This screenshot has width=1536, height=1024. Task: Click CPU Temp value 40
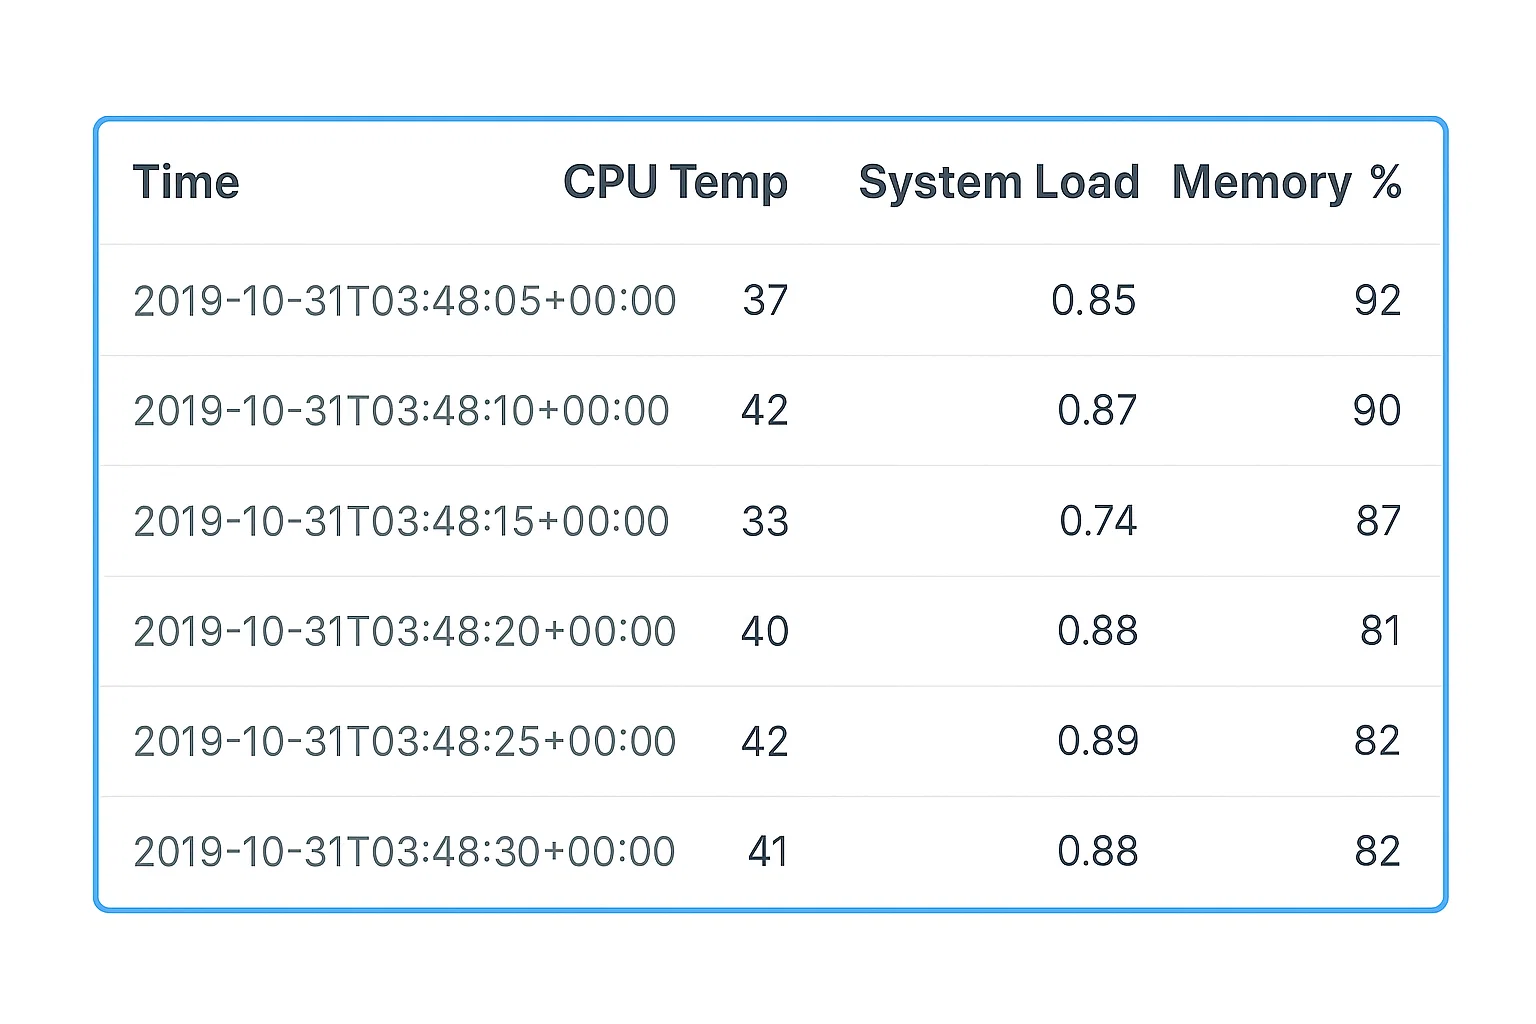(x=765, y=632)
